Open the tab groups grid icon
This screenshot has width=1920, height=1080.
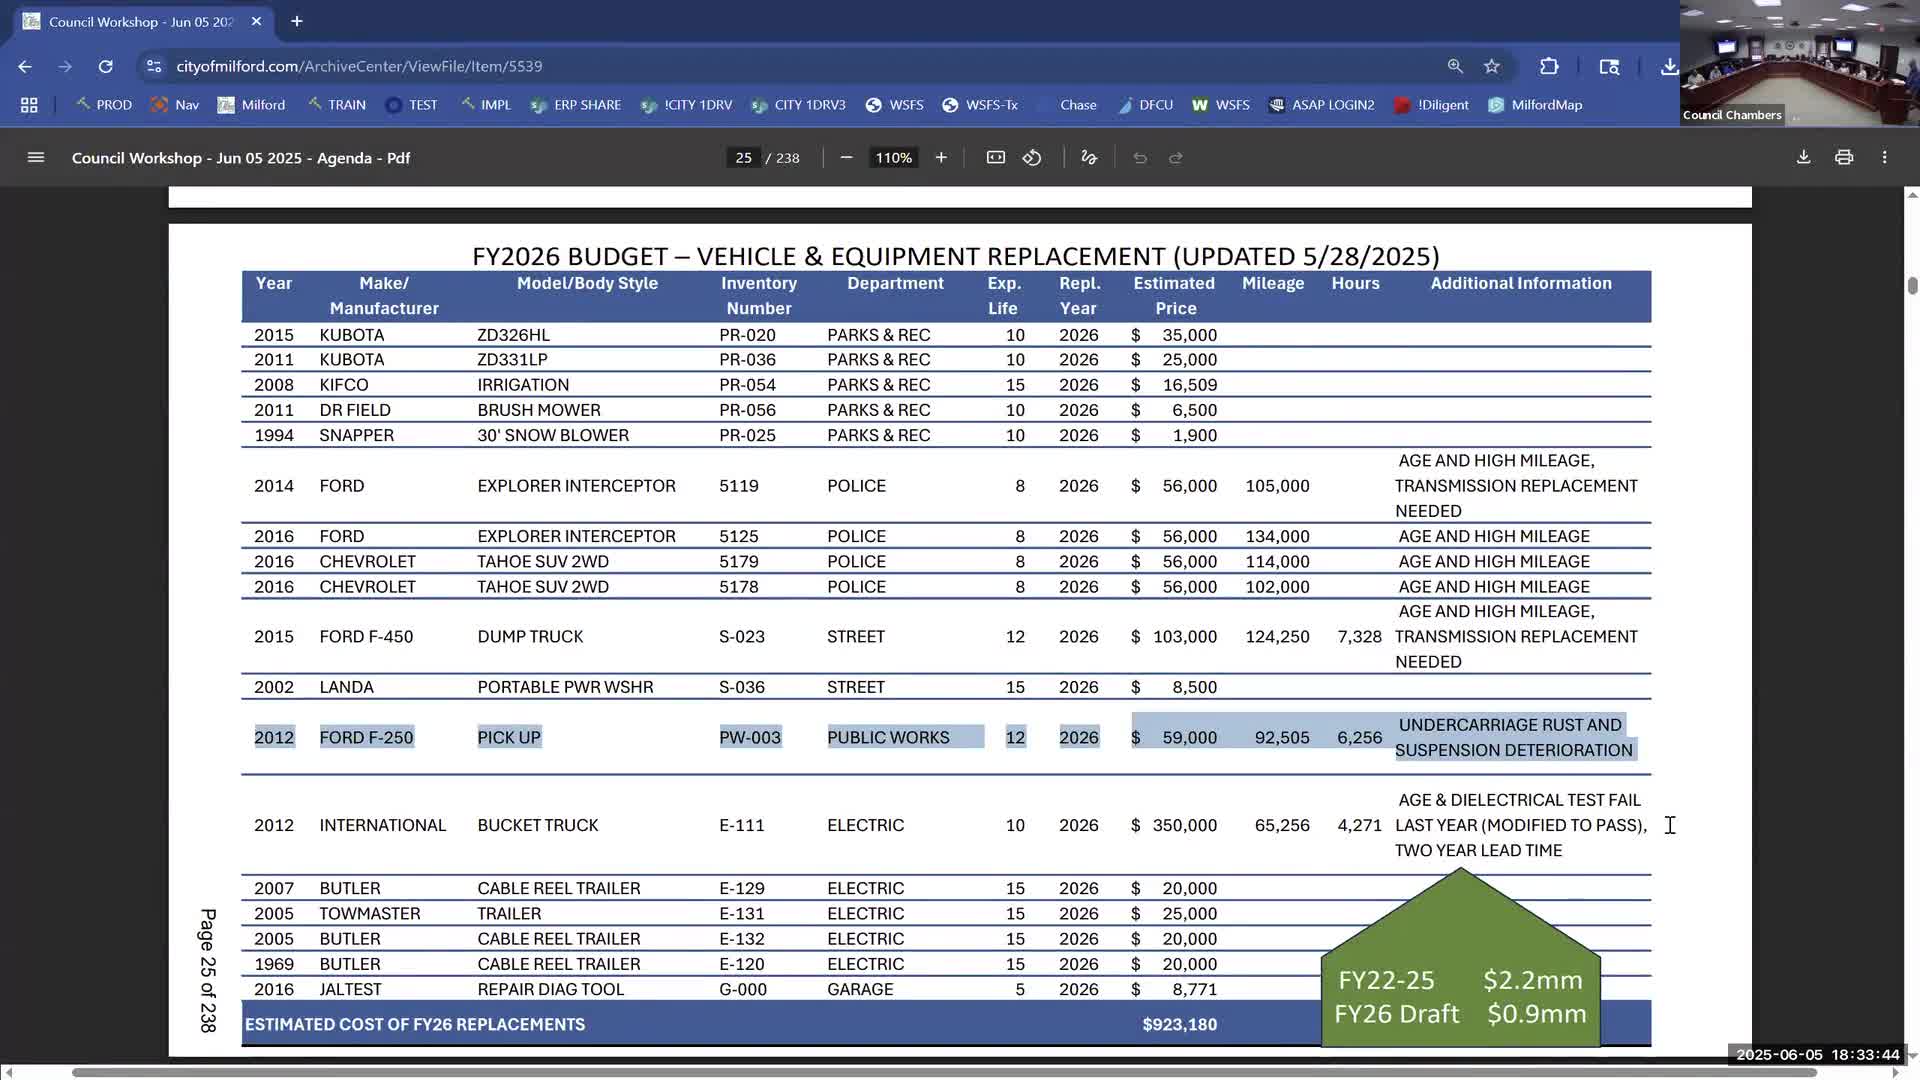29,105
